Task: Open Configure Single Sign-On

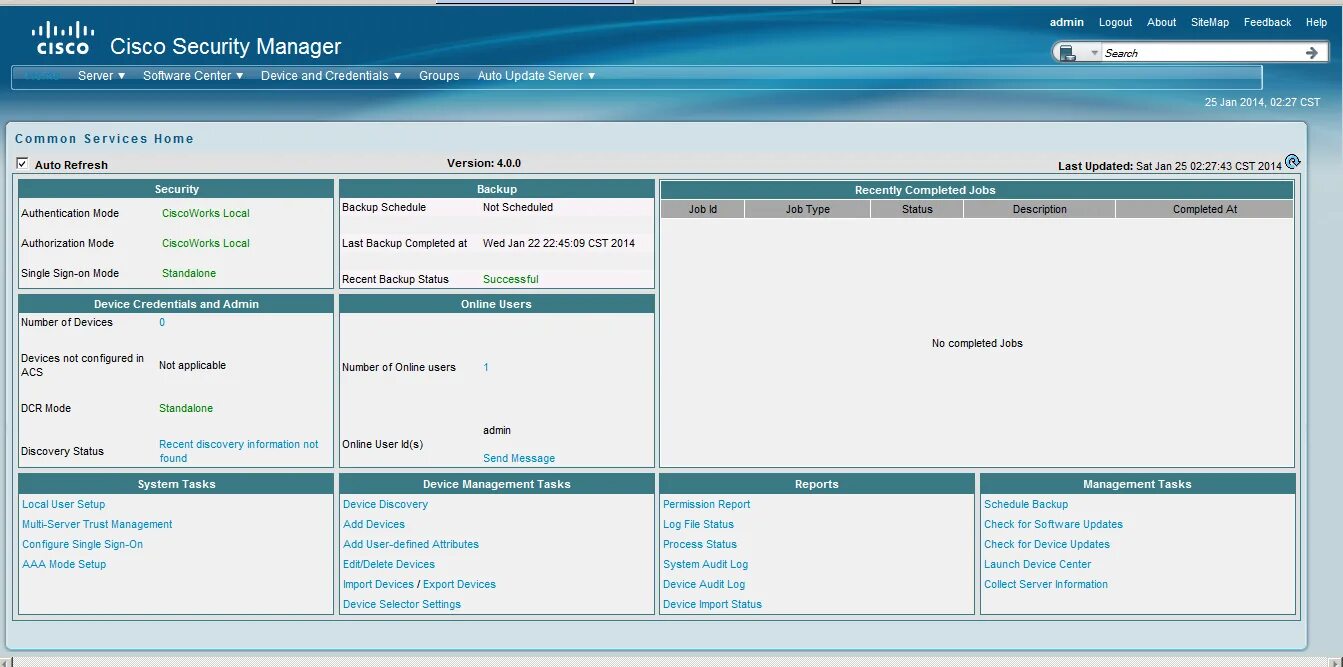Action: coord(82,544)
